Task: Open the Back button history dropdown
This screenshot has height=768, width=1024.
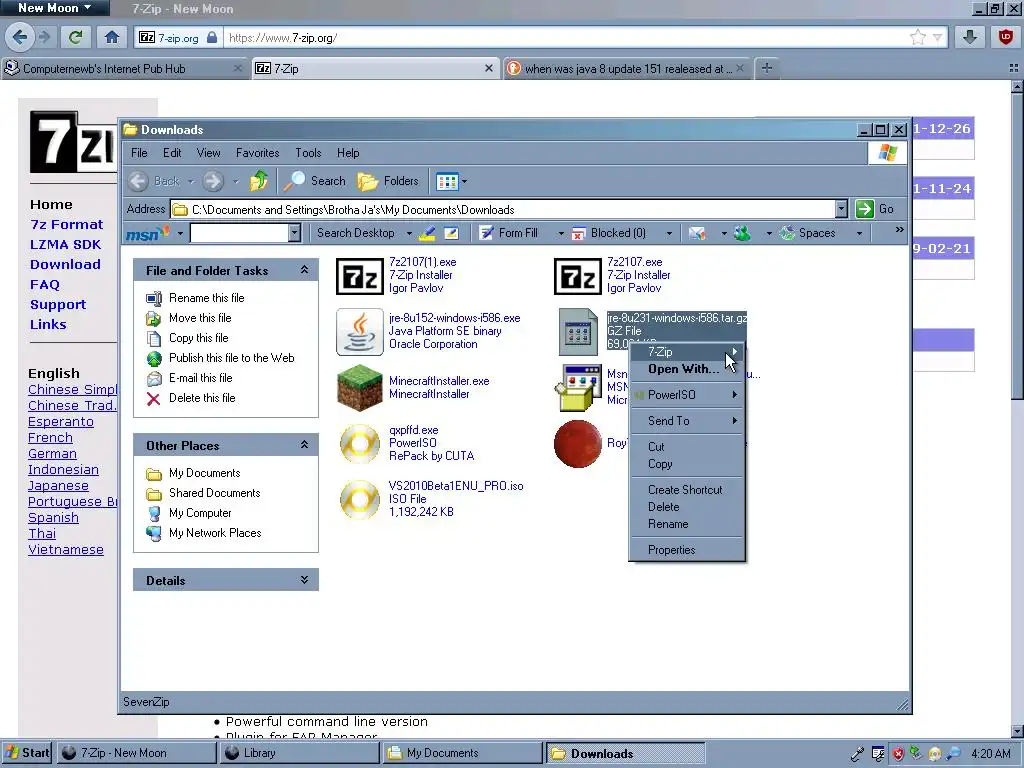Action: pyautogui.click(x=191, y=182)
